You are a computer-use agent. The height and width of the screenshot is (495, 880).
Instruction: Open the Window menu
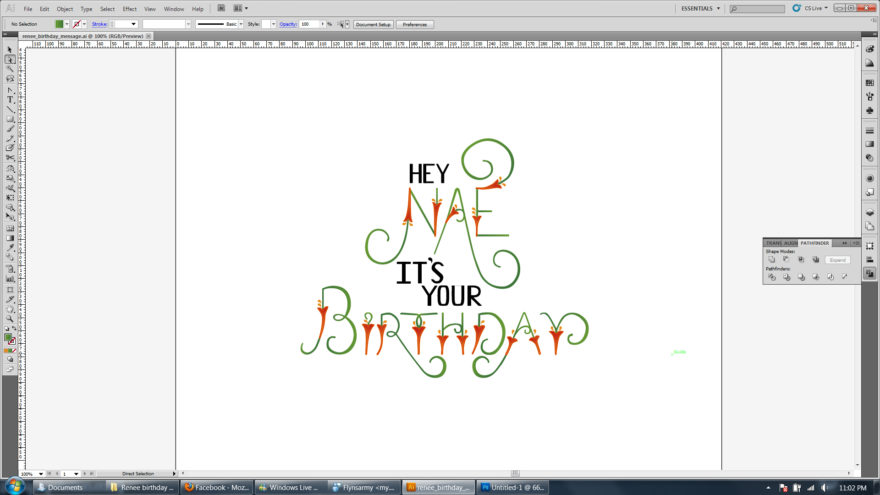coord(173,9)
